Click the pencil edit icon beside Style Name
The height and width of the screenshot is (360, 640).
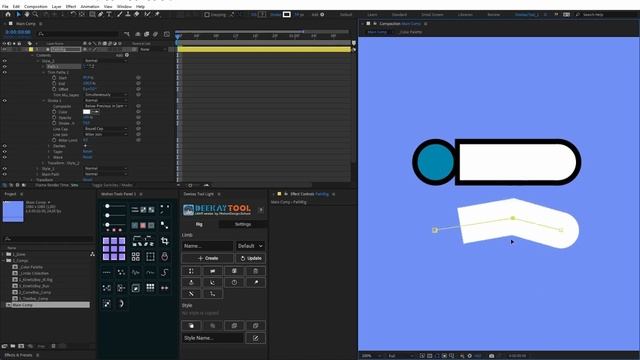256,338
